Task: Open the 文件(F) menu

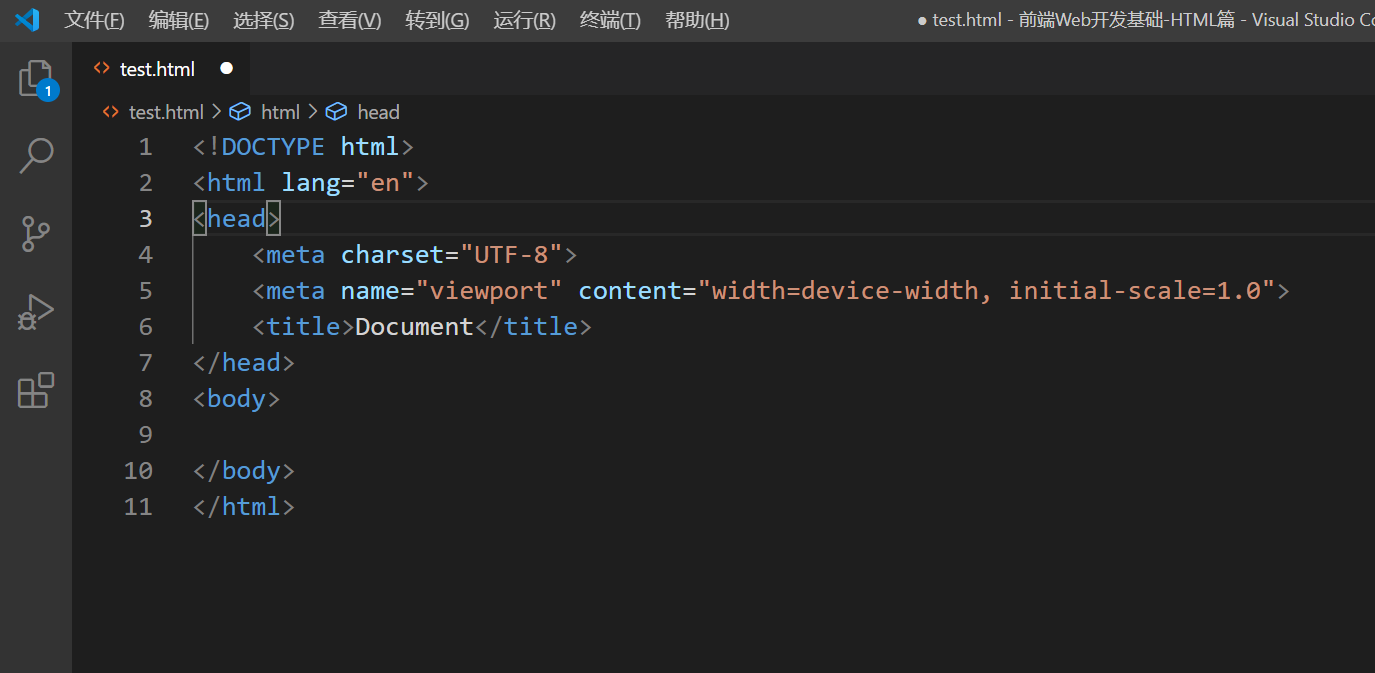Action: [x=94, y=20]
